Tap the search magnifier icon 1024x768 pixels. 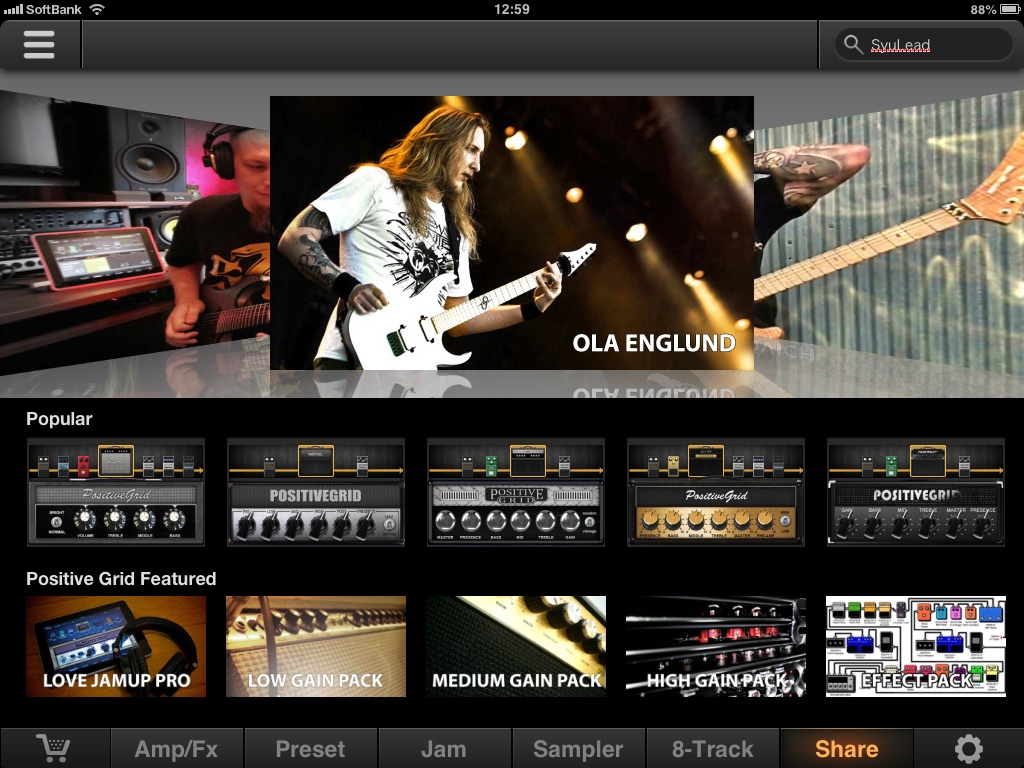(x=852, y=44)
